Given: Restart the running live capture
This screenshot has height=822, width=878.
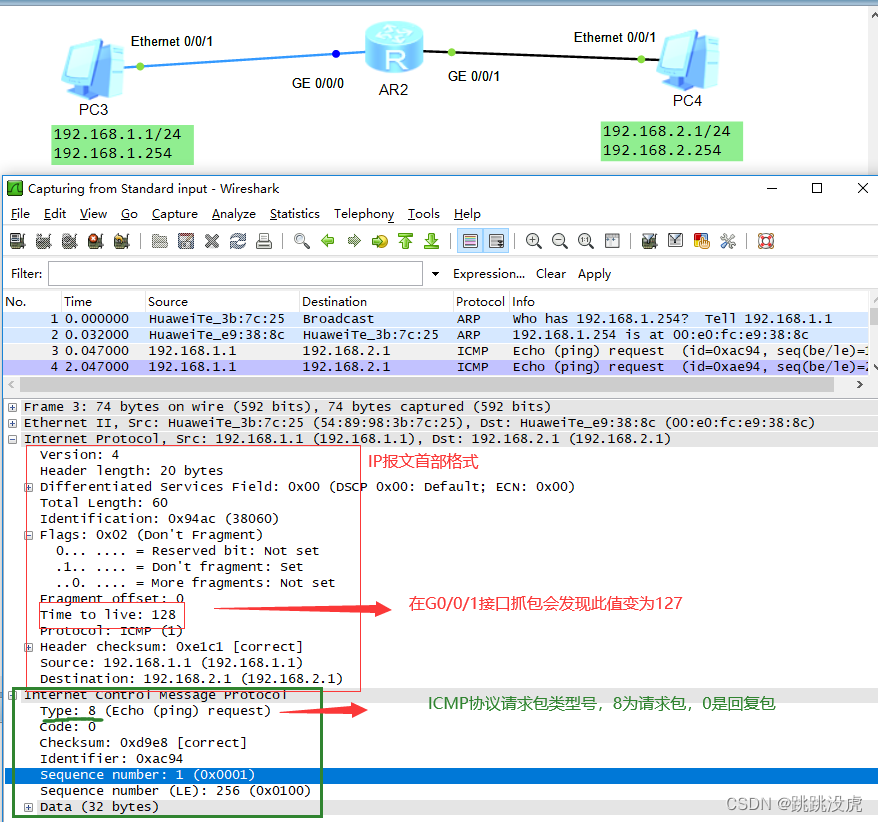Looking at the screenshot, I should point(122,241).
